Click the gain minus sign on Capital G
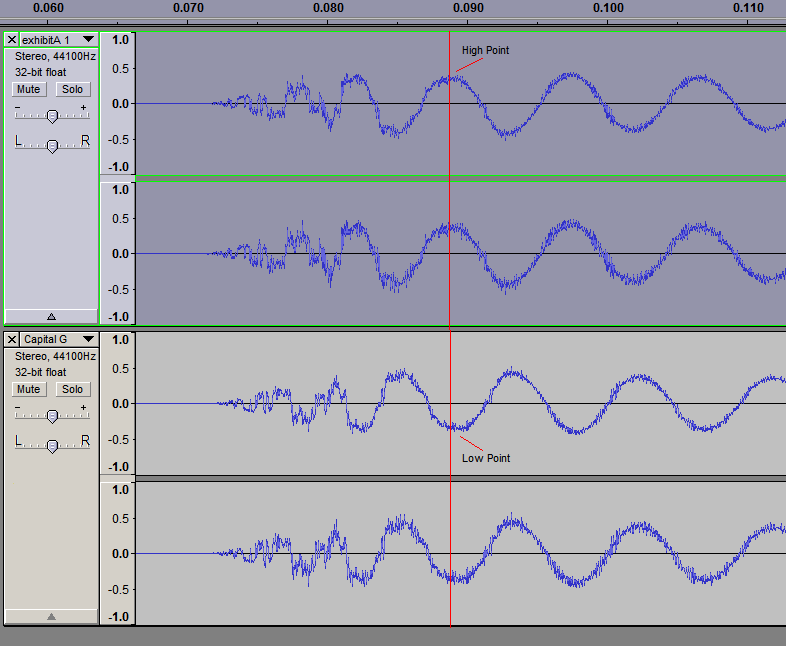The image size is (786, 646). 18,407
